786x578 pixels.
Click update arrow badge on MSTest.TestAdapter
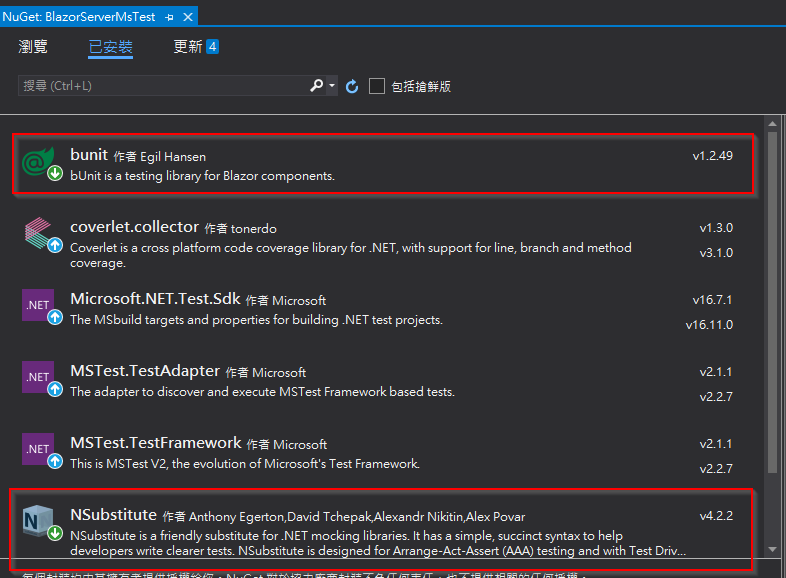tap(55, 389)
